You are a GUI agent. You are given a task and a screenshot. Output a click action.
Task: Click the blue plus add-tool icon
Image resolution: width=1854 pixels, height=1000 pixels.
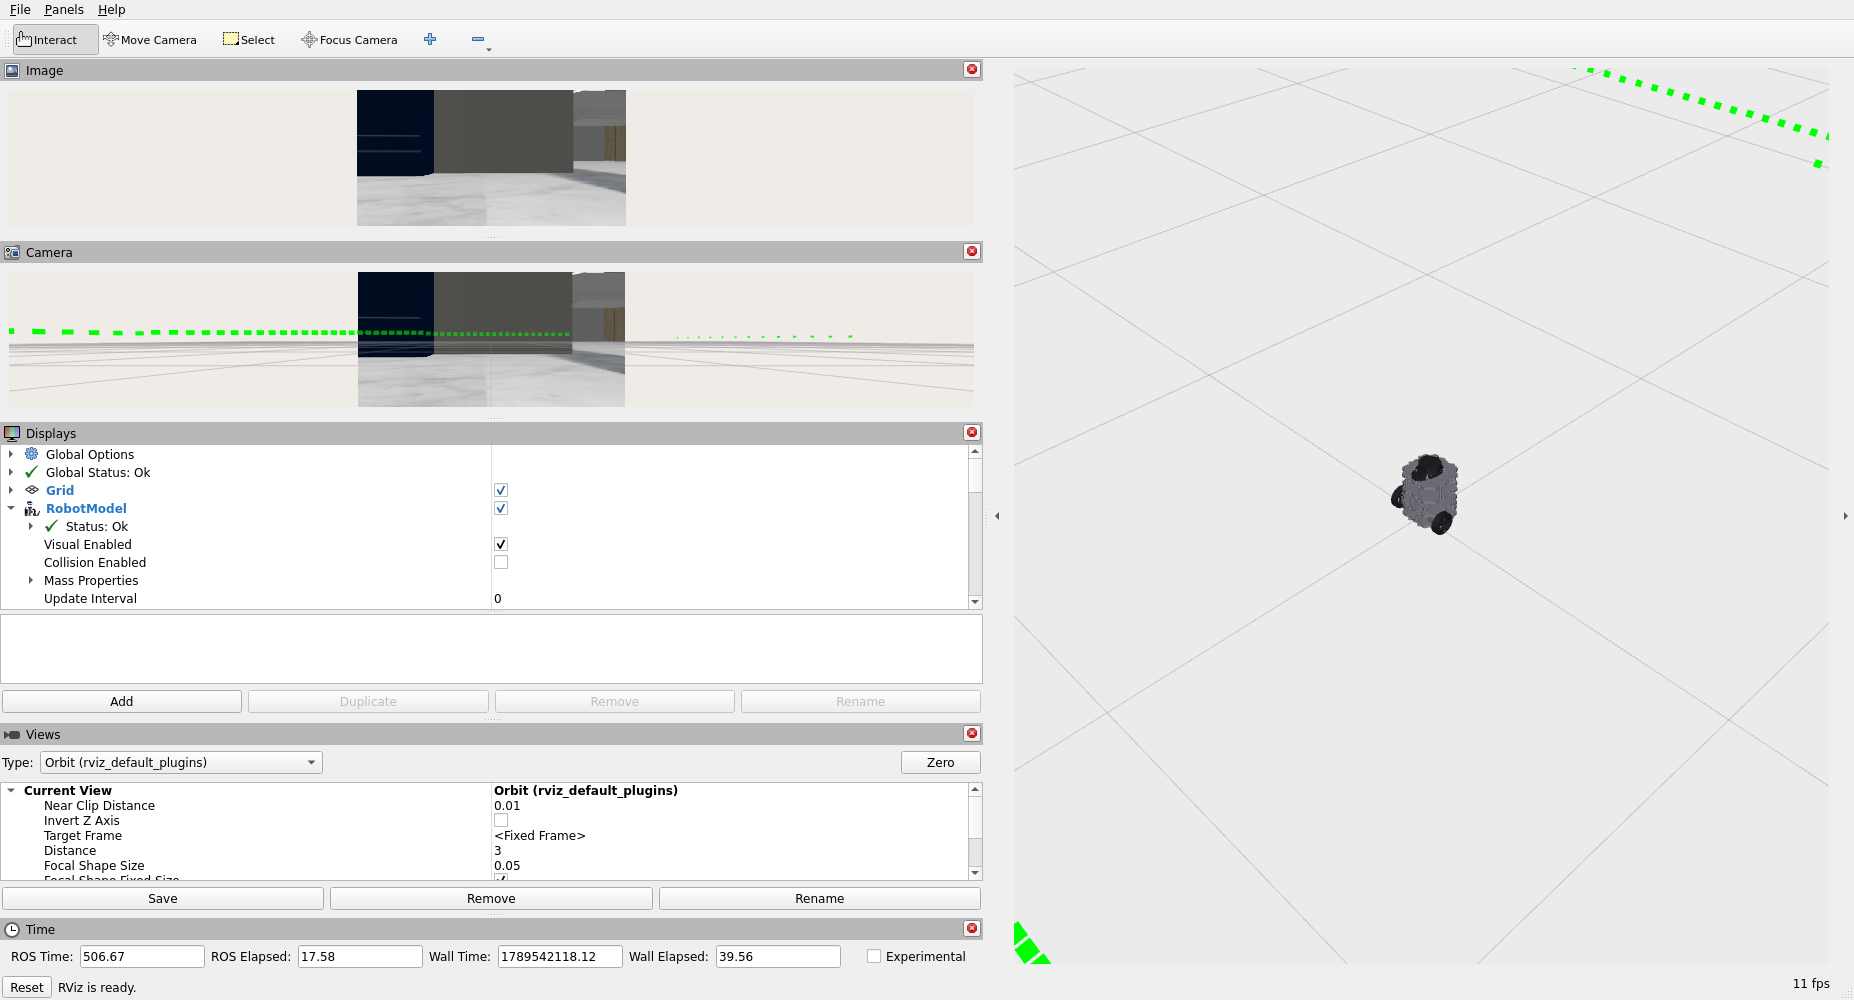click(430, 39)
